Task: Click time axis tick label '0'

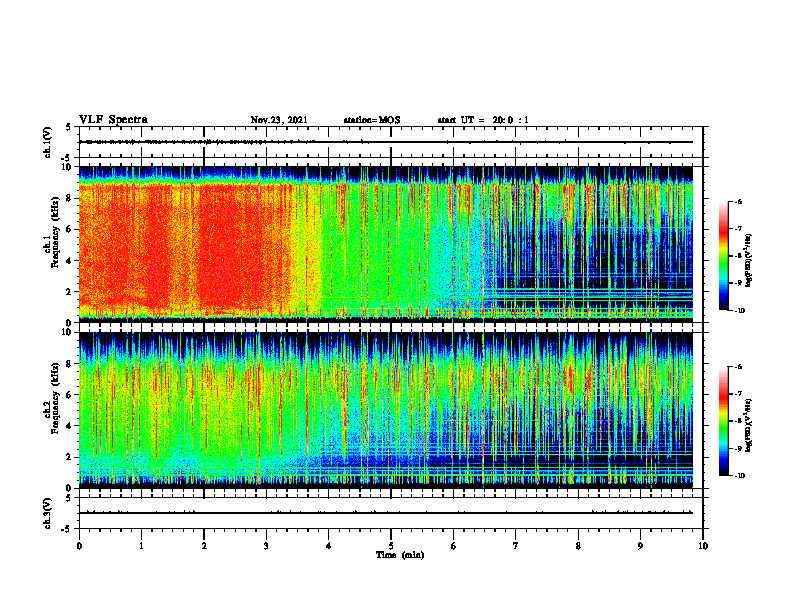Action: point(79,546)
